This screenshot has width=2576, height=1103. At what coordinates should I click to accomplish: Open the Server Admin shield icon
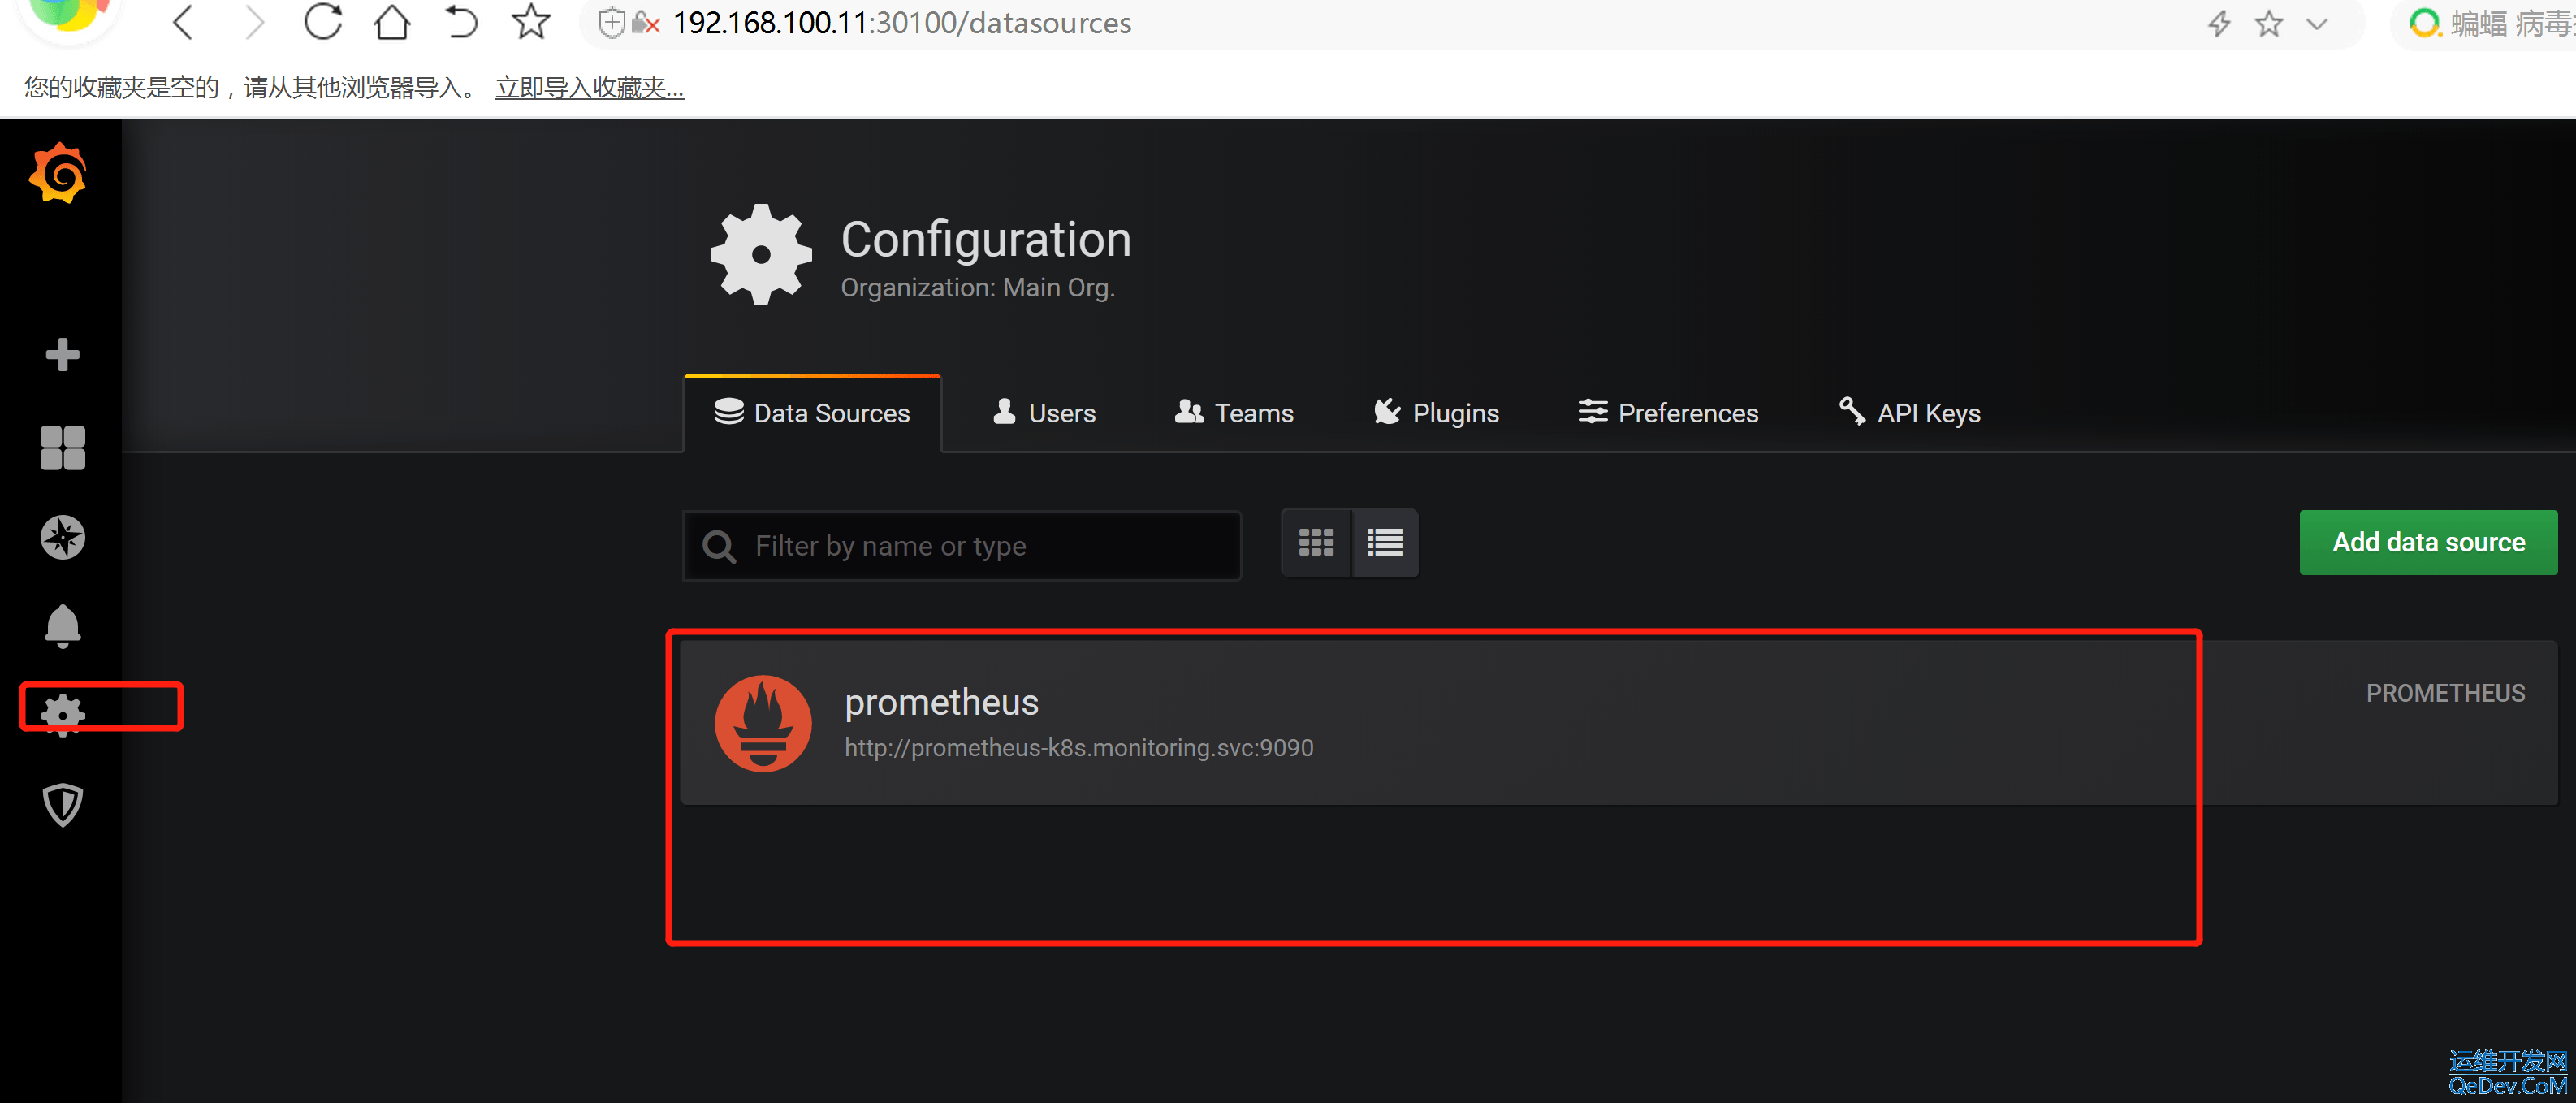tap(62, 804)
